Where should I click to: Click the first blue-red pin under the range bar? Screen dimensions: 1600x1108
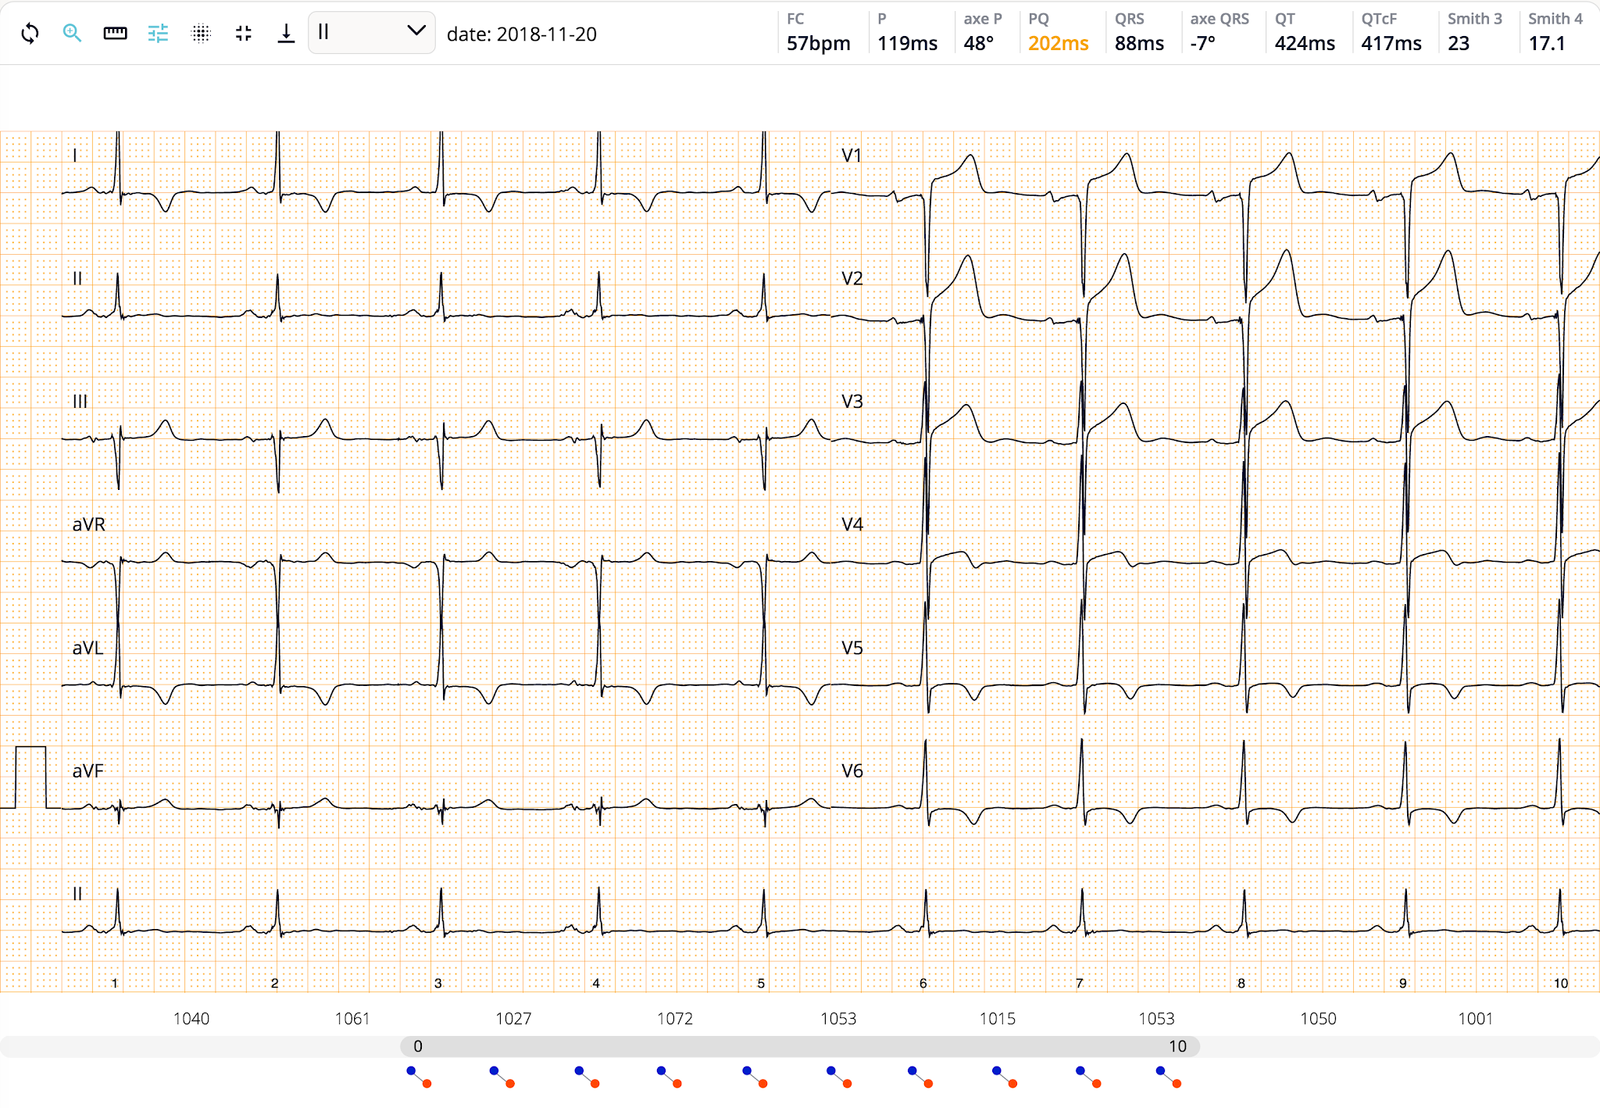point(419,1077)
